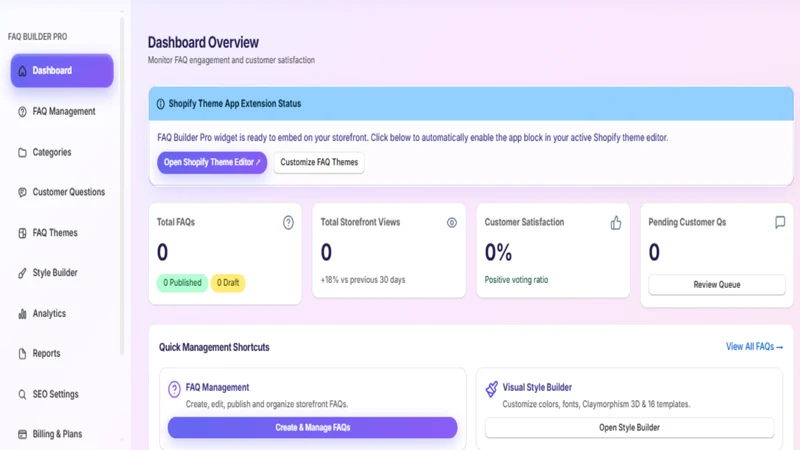Click the Style Builder brush icon
This screenshot has width=800, height=450.
point(22,273)
